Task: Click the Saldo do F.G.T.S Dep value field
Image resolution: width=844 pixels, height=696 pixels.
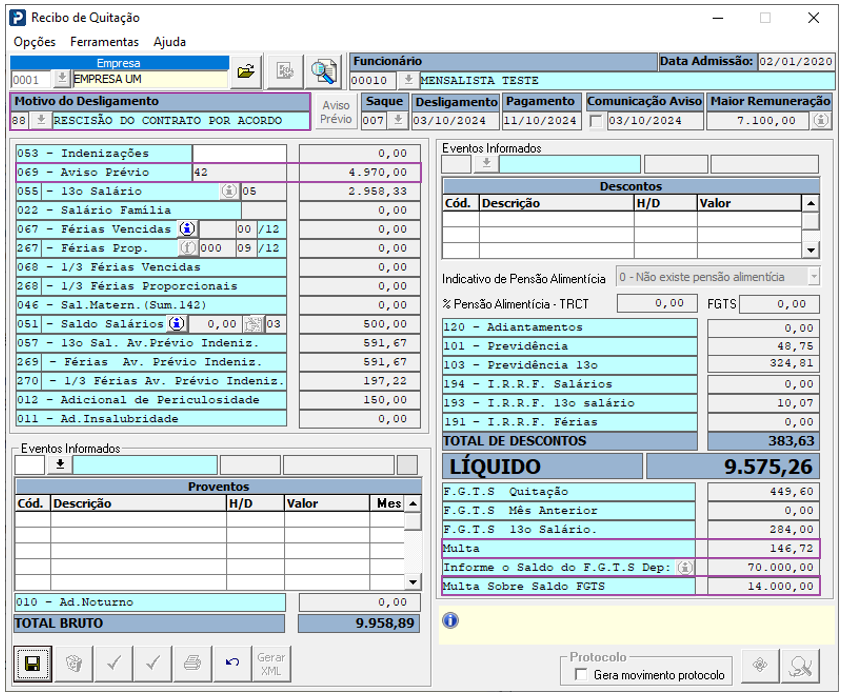Action: 764,567
